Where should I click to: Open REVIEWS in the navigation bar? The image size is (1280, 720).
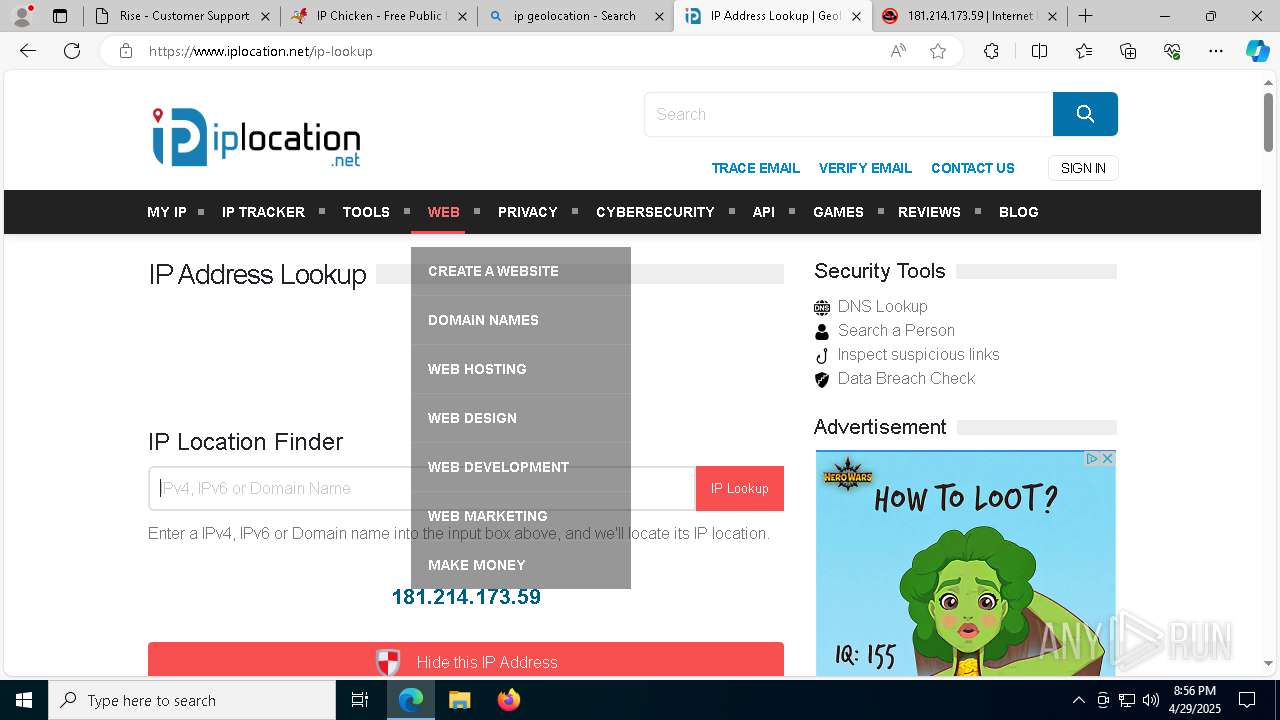929,212
